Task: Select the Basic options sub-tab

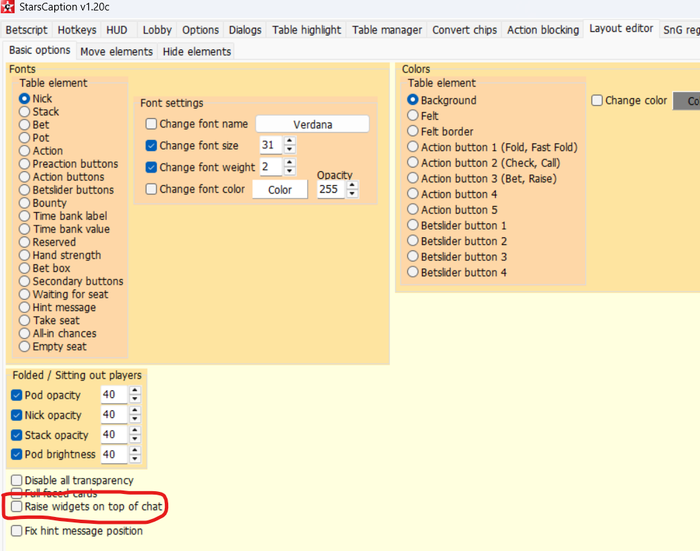Action: pyautogui.click(x=40, y=50)
